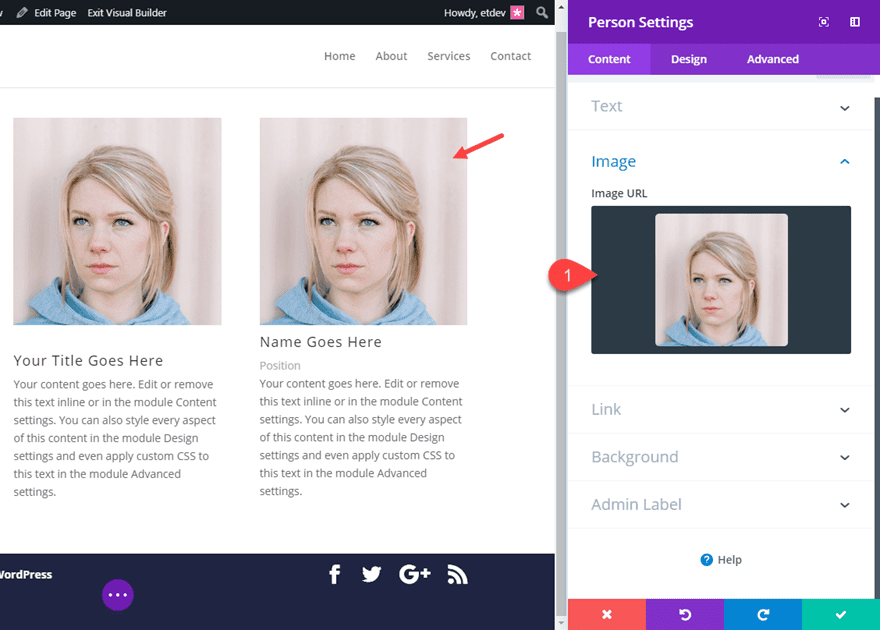Discard changes using the red X icon
Image resolution: width=880 pixels, height=630 pixels.
[x=606, y=614]
